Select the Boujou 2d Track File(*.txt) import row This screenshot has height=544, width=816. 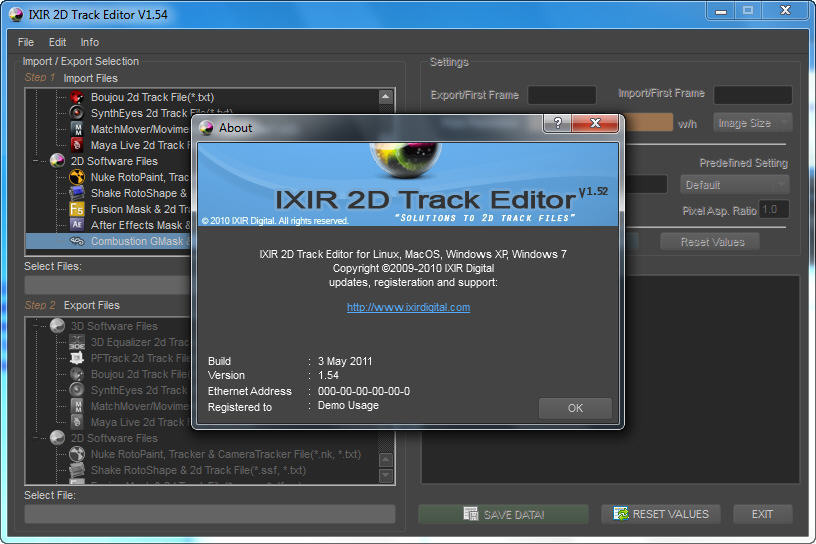tap(152, 97)
